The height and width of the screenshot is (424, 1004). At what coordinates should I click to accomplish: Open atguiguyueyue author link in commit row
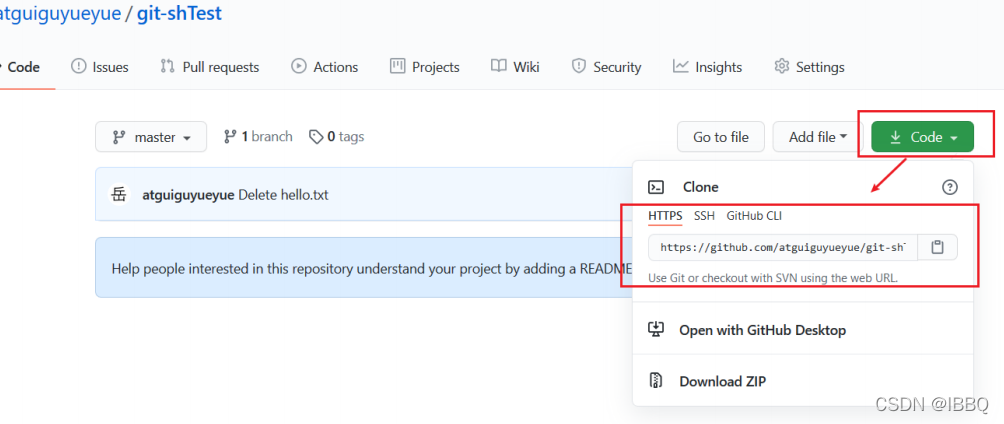[188, 195]
